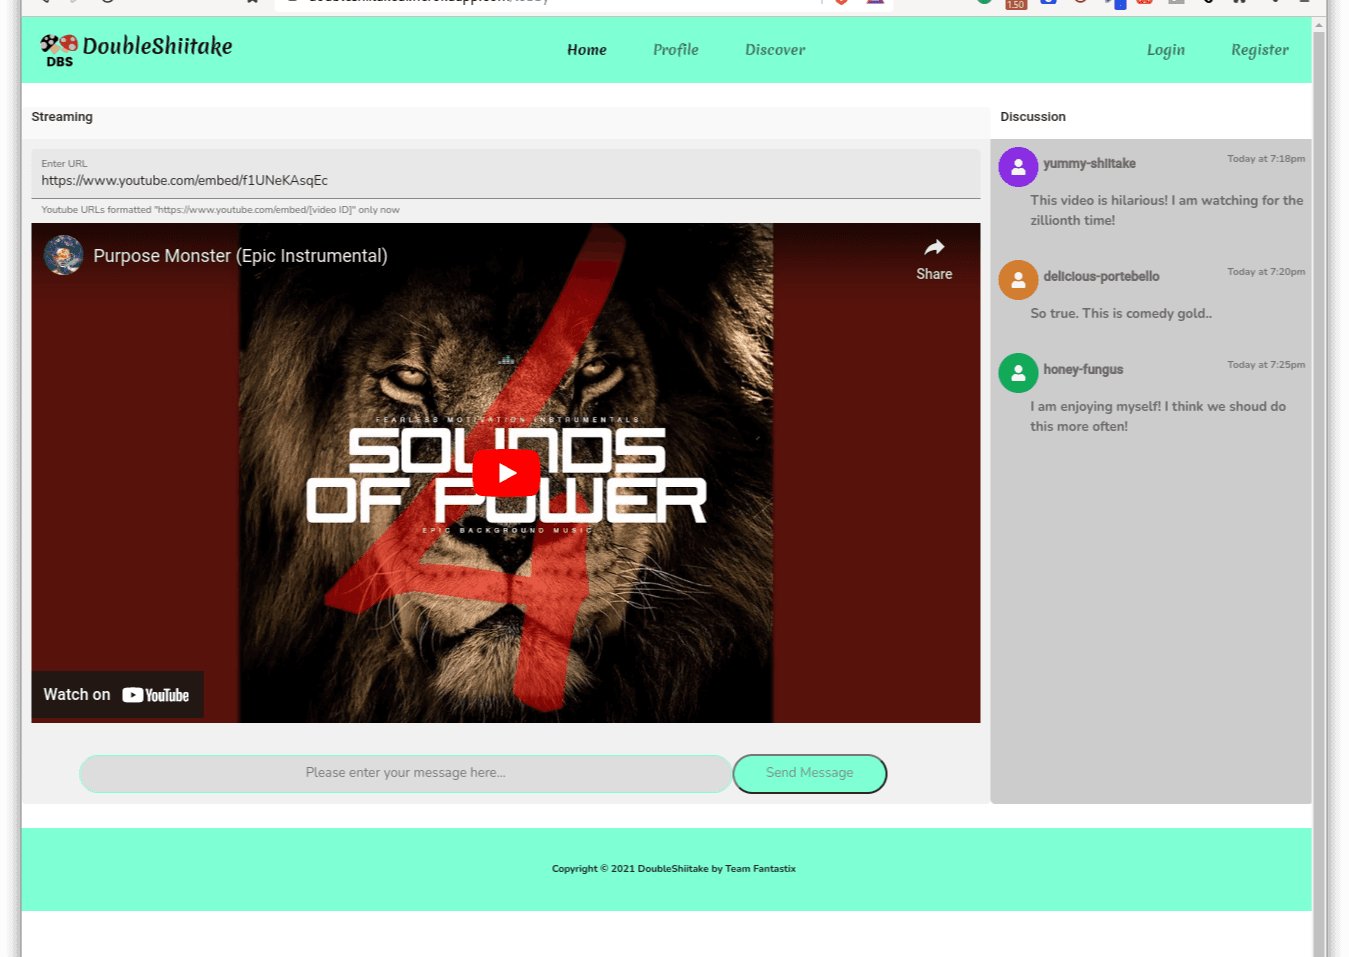The image size is (1349, 957).
Task: Click the 'This video is hilarious!' message
Action: pos(1166,210)
